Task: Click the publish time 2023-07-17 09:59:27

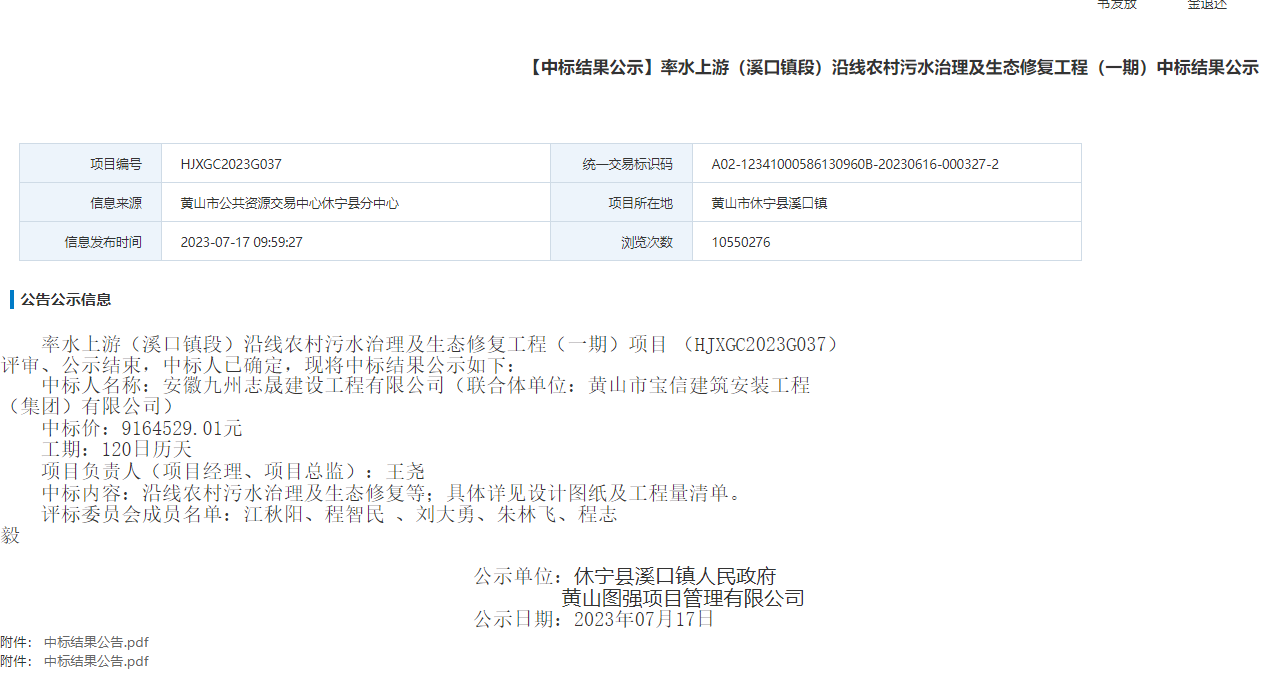Action: pyautogui.click(x=241, y=242)
